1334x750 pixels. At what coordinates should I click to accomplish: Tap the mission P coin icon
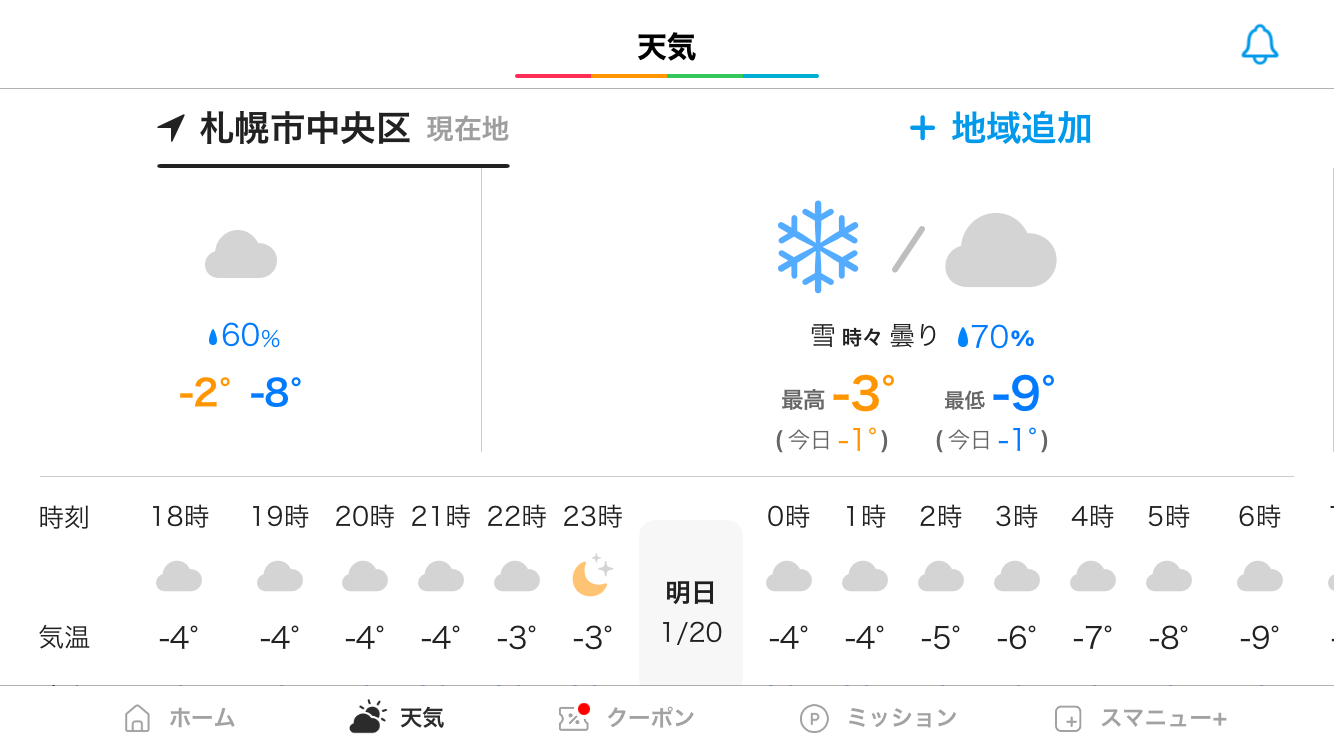click(x=814, y=718)
